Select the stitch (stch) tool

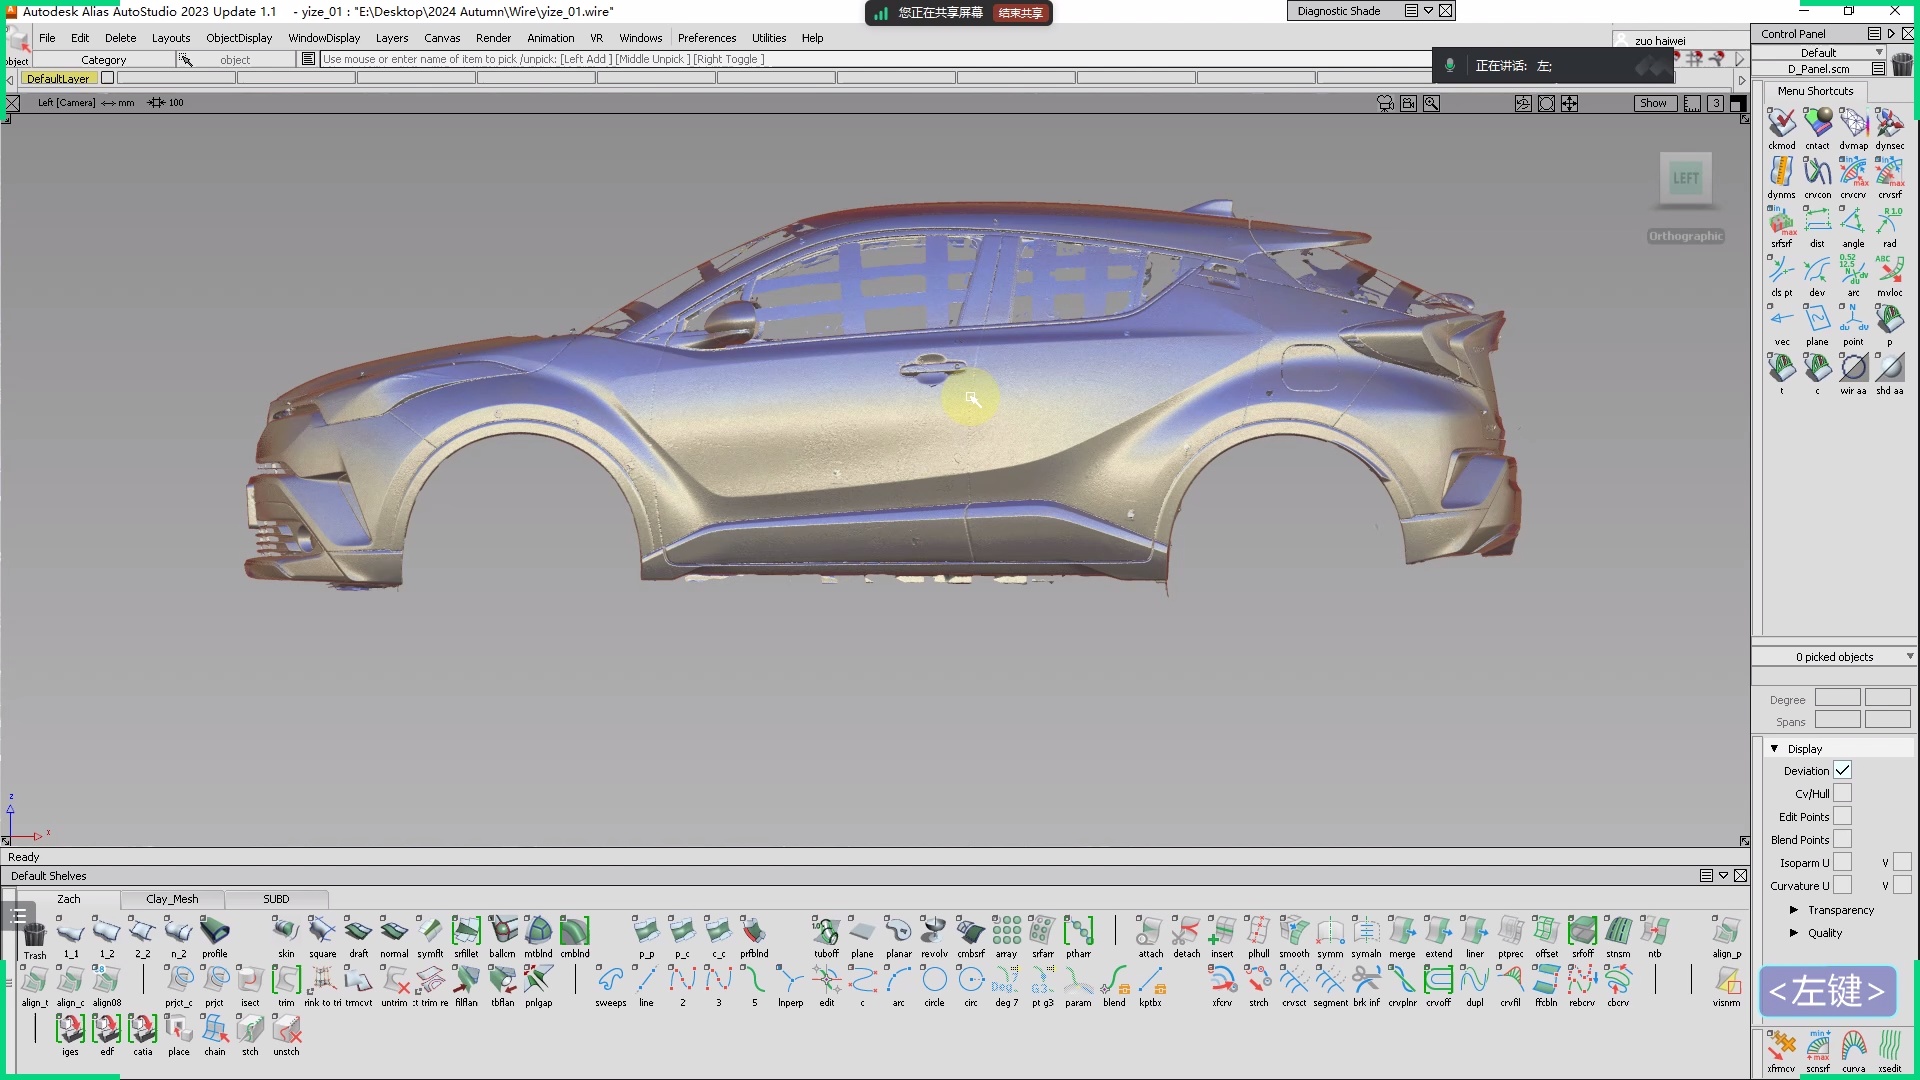click(x=250, y=1030)
